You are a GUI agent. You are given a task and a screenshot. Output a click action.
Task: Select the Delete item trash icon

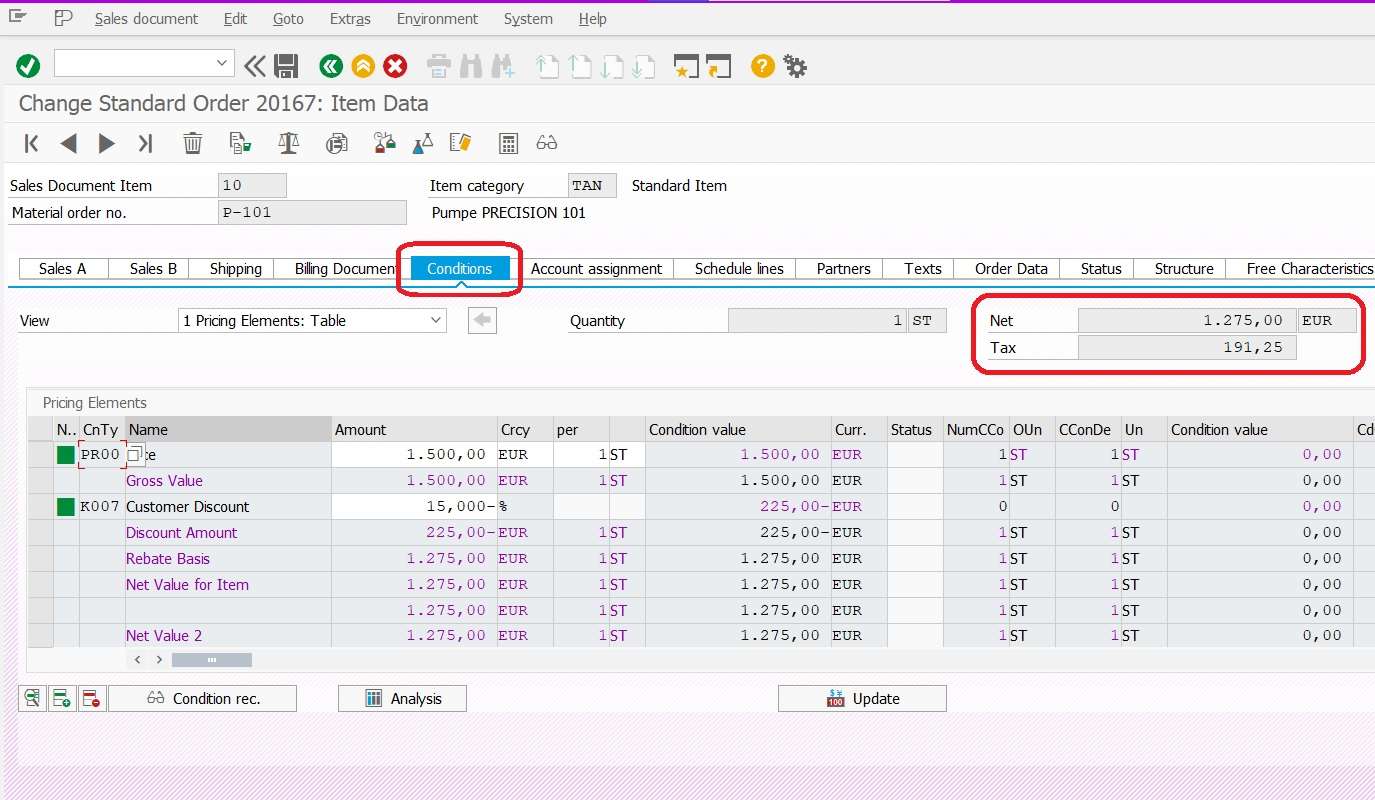click(x=192, y=142)
